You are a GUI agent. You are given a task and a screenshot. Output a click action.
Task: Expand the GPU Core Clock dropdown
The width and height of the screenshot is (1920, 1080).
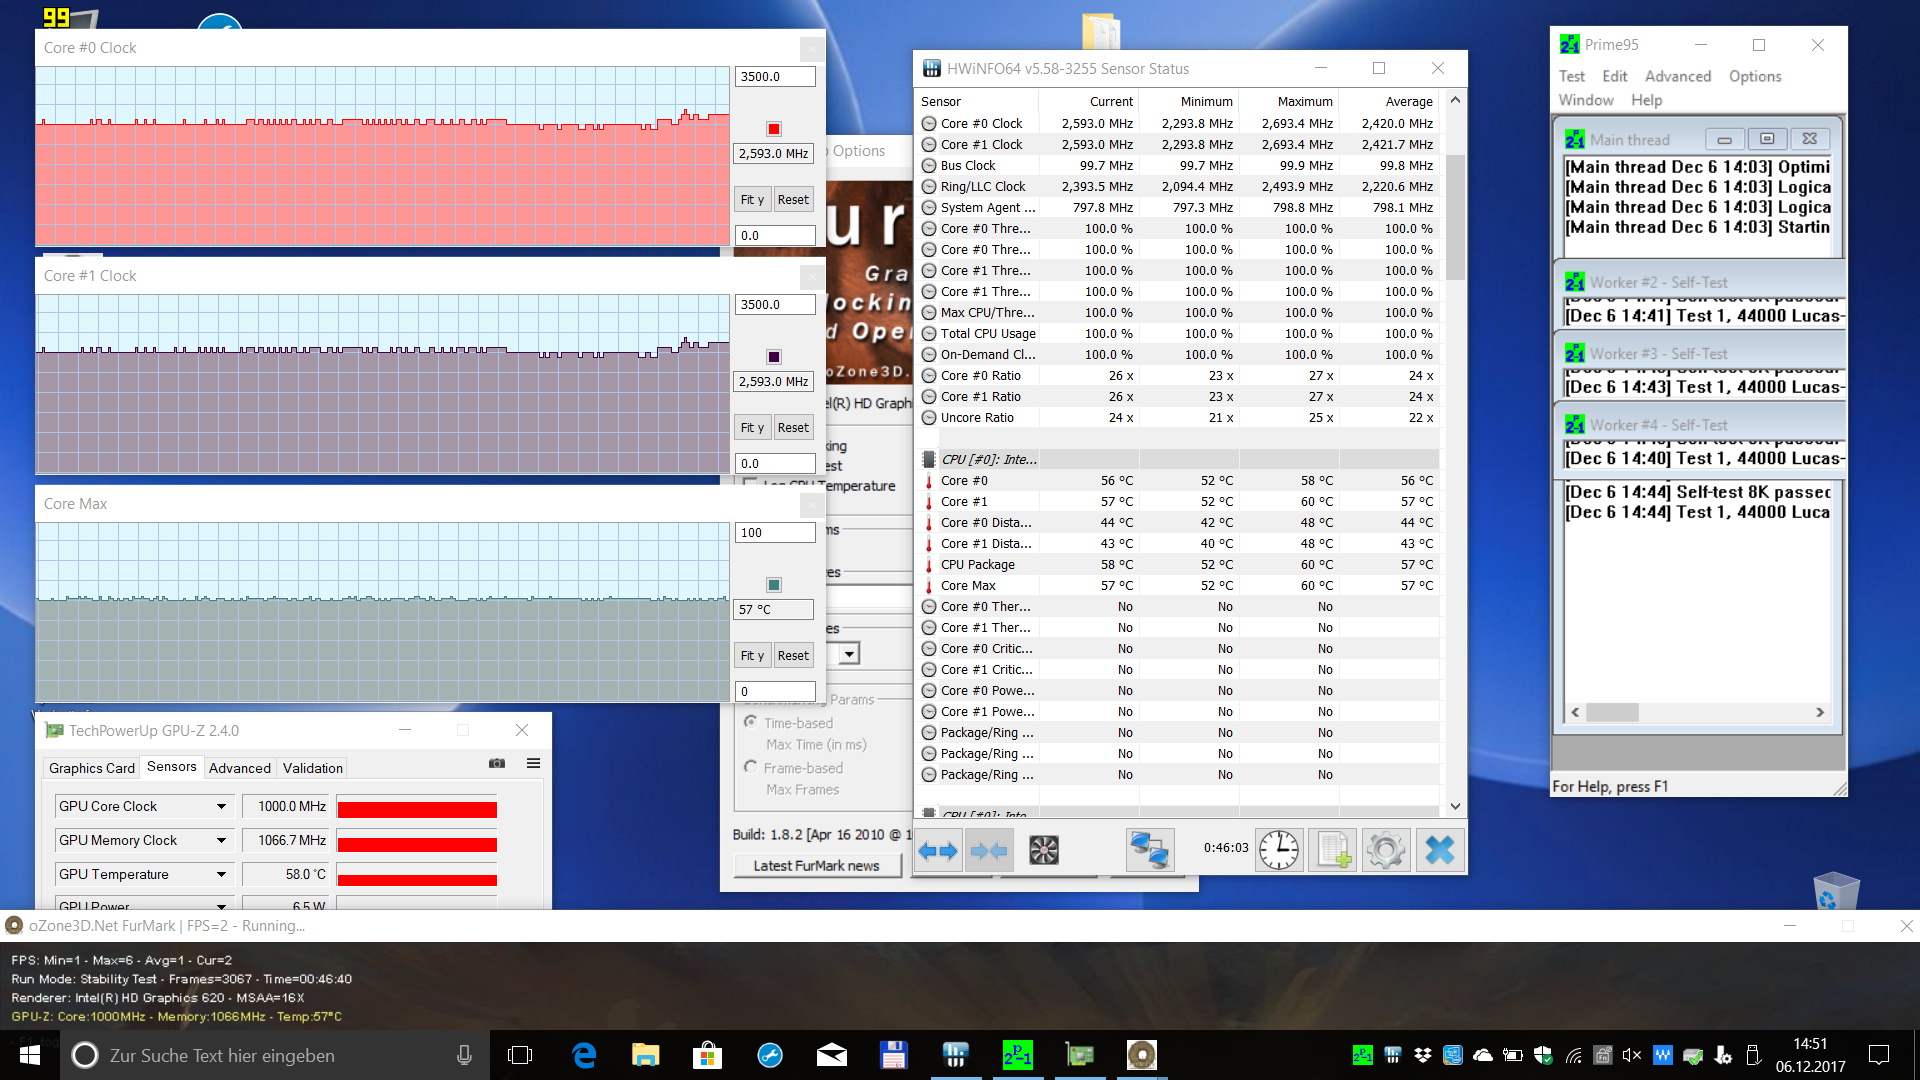221,807
